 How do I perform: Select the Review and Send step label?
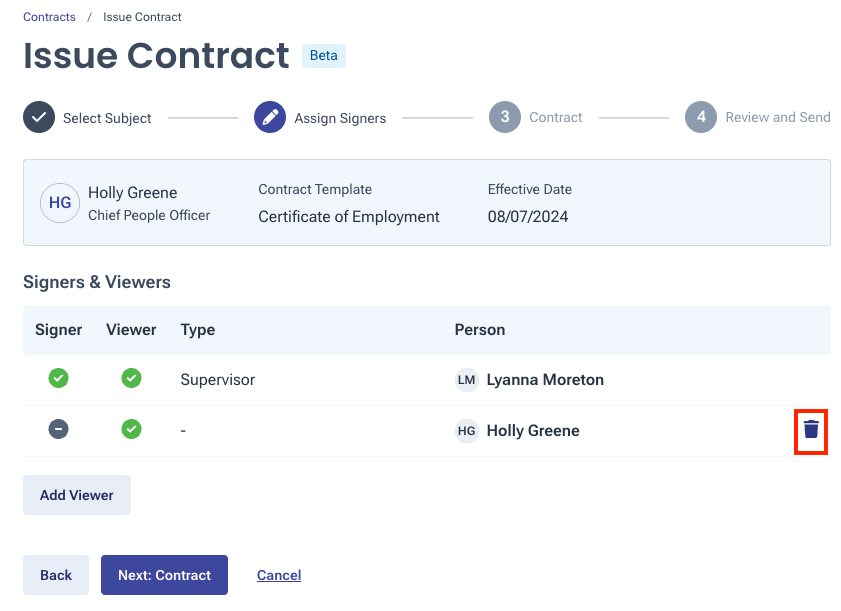pyautogui.click(x=777, y=117)
